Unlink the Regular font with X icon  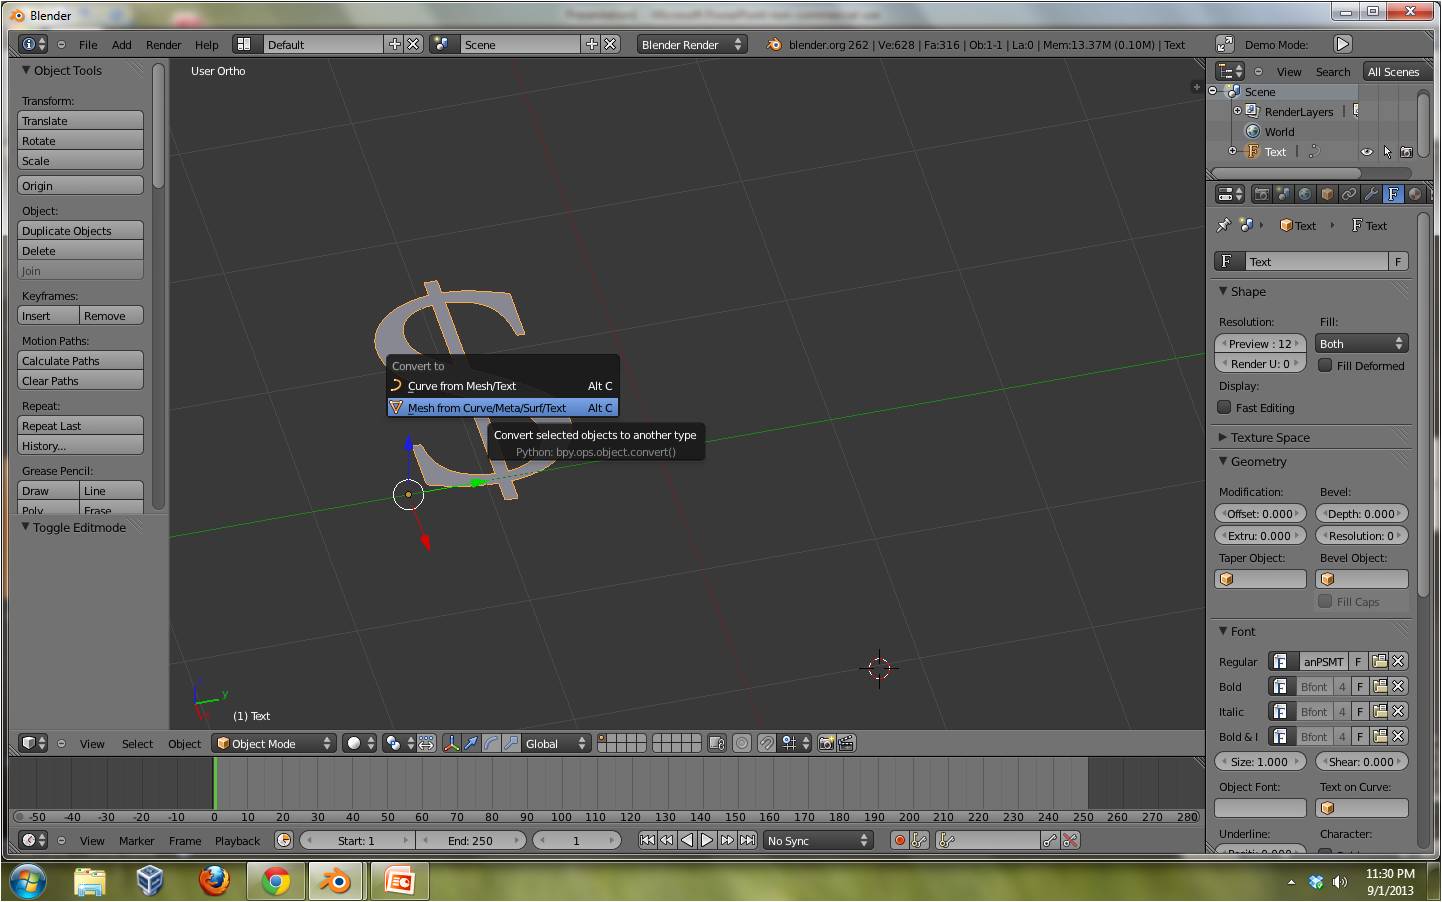(1398, 661)
